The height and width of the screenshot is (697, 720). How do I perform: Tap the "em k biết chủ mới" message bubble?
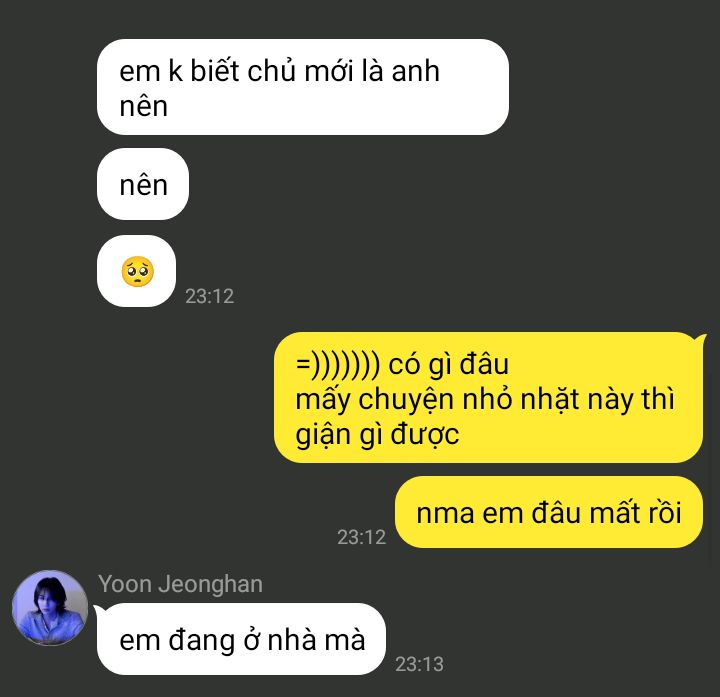click(303, 87)
